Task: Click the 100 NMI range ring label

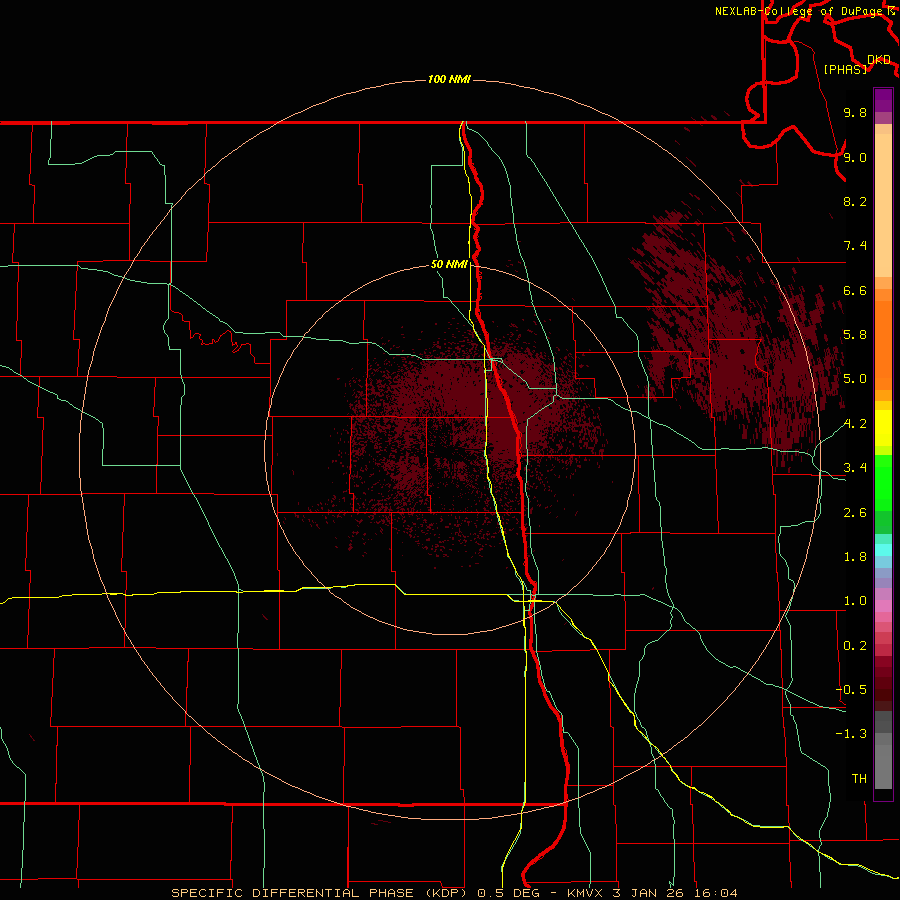Action: (x=449, y=79)
